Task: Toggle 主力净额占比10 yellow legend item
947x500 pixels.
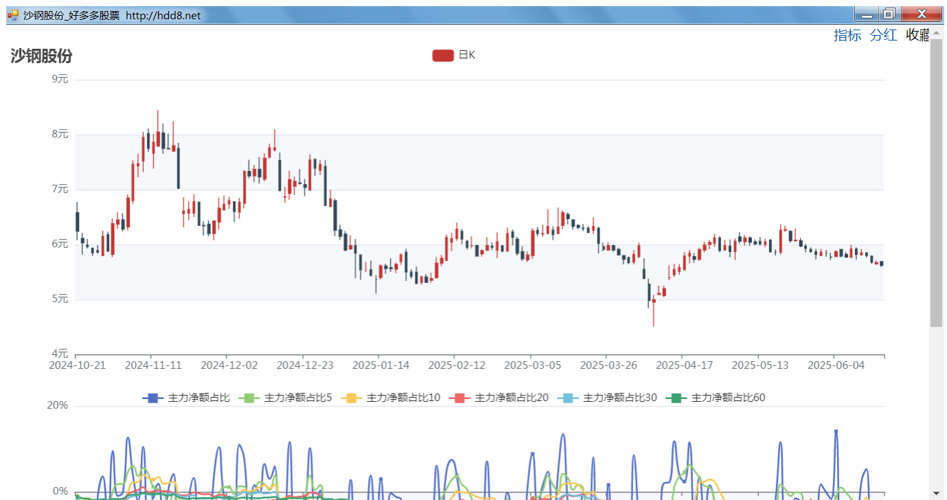Action: 391,398
